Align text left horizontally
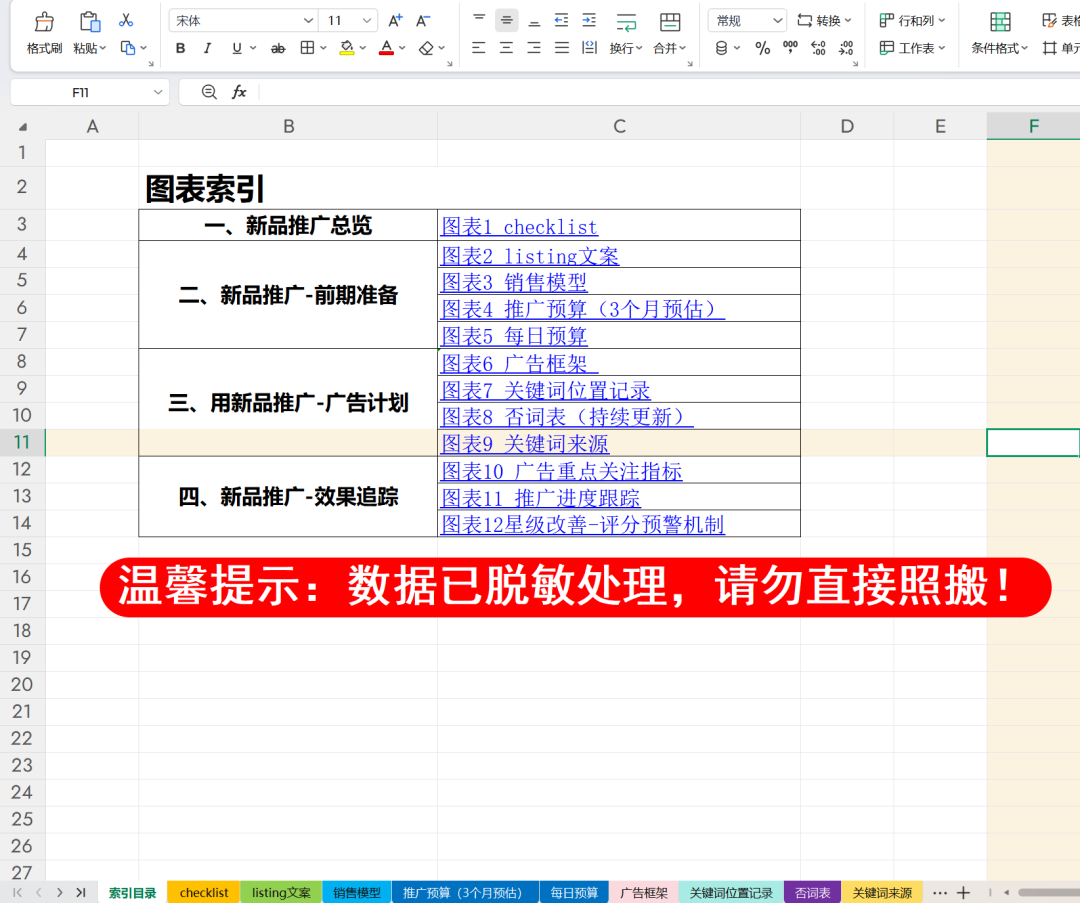Viewport: 1080px width, 903px height. (479, 48)
